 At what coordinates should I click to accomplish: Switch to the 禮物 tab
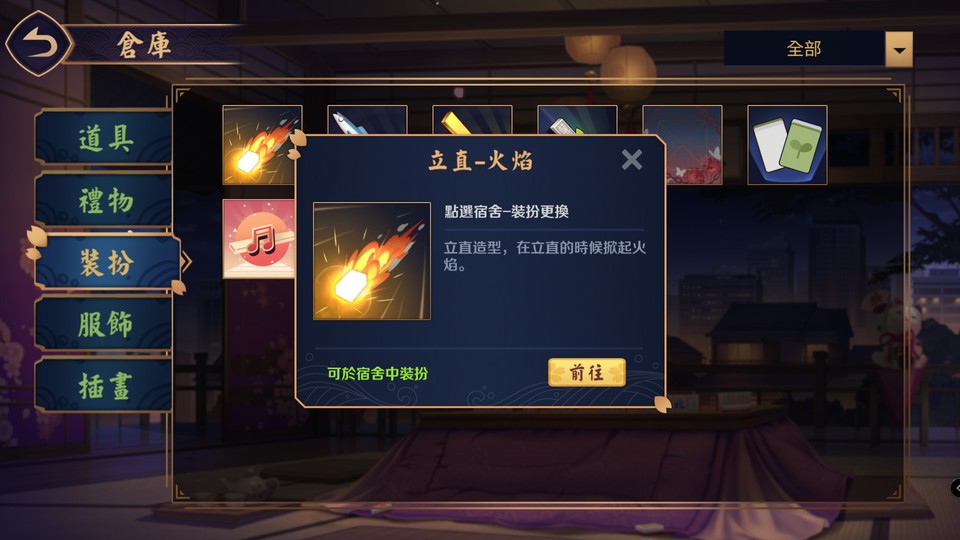[104, 200]
